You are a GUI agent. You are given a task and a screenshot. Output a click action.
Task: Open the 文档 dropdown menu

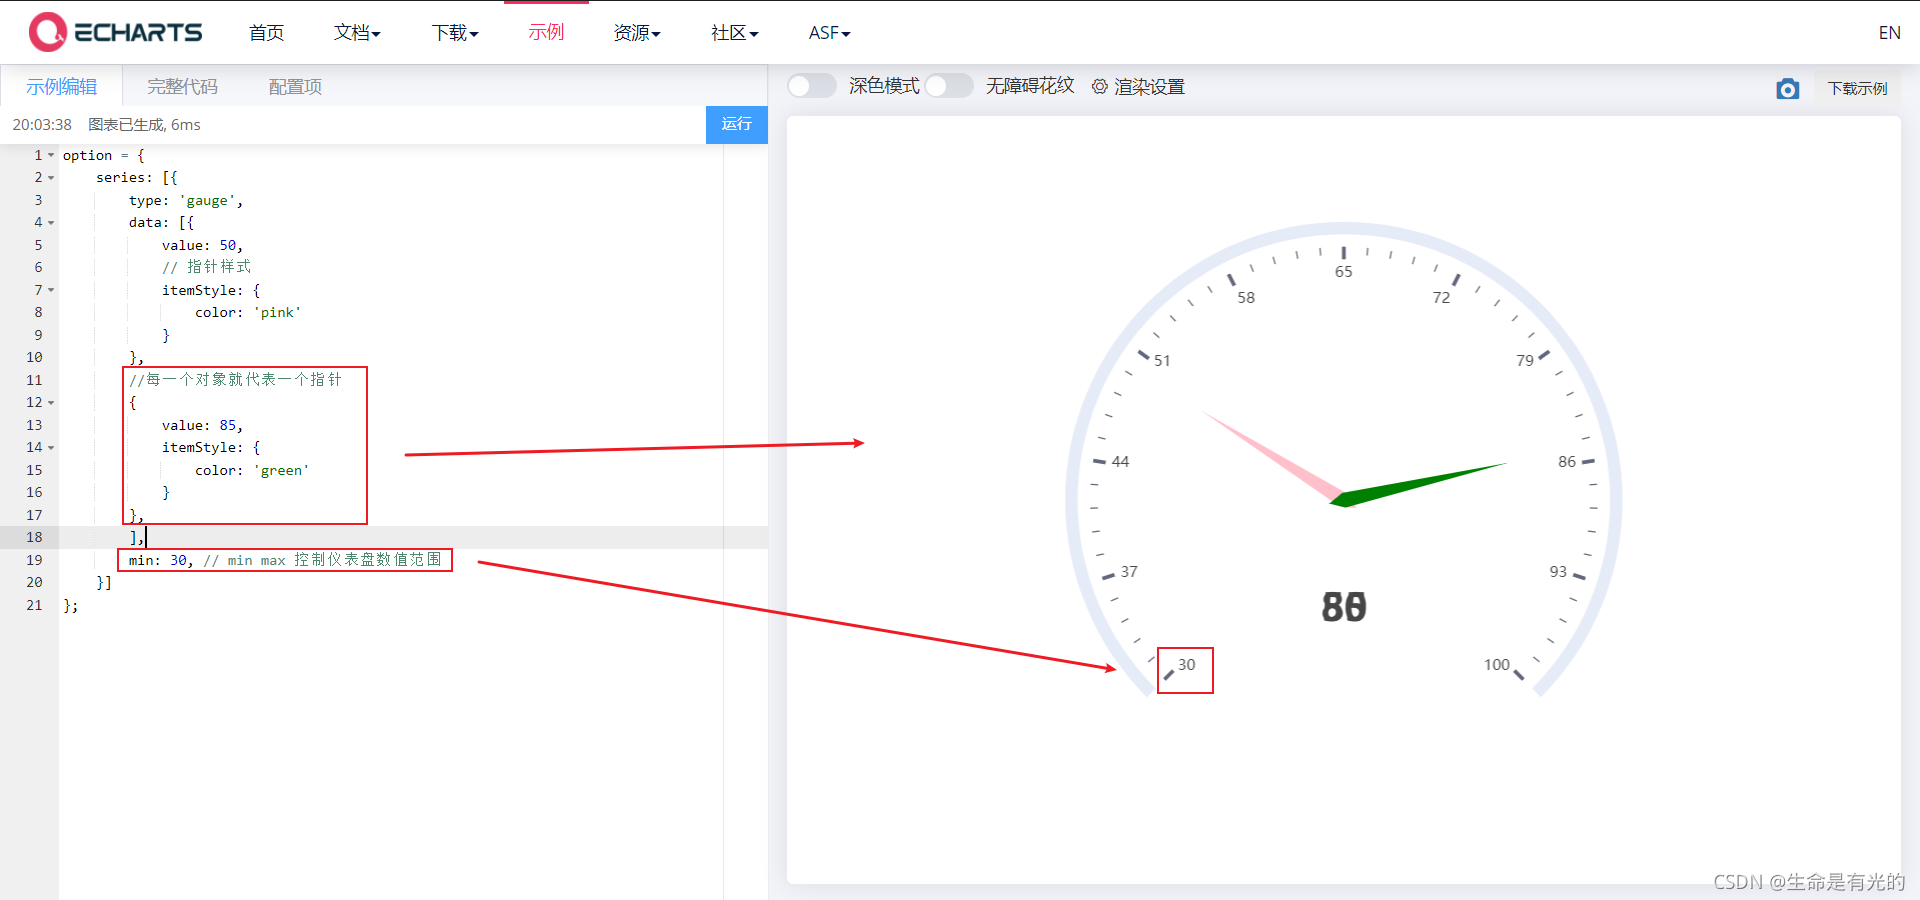pyautogui.click(x=357, y=33)
